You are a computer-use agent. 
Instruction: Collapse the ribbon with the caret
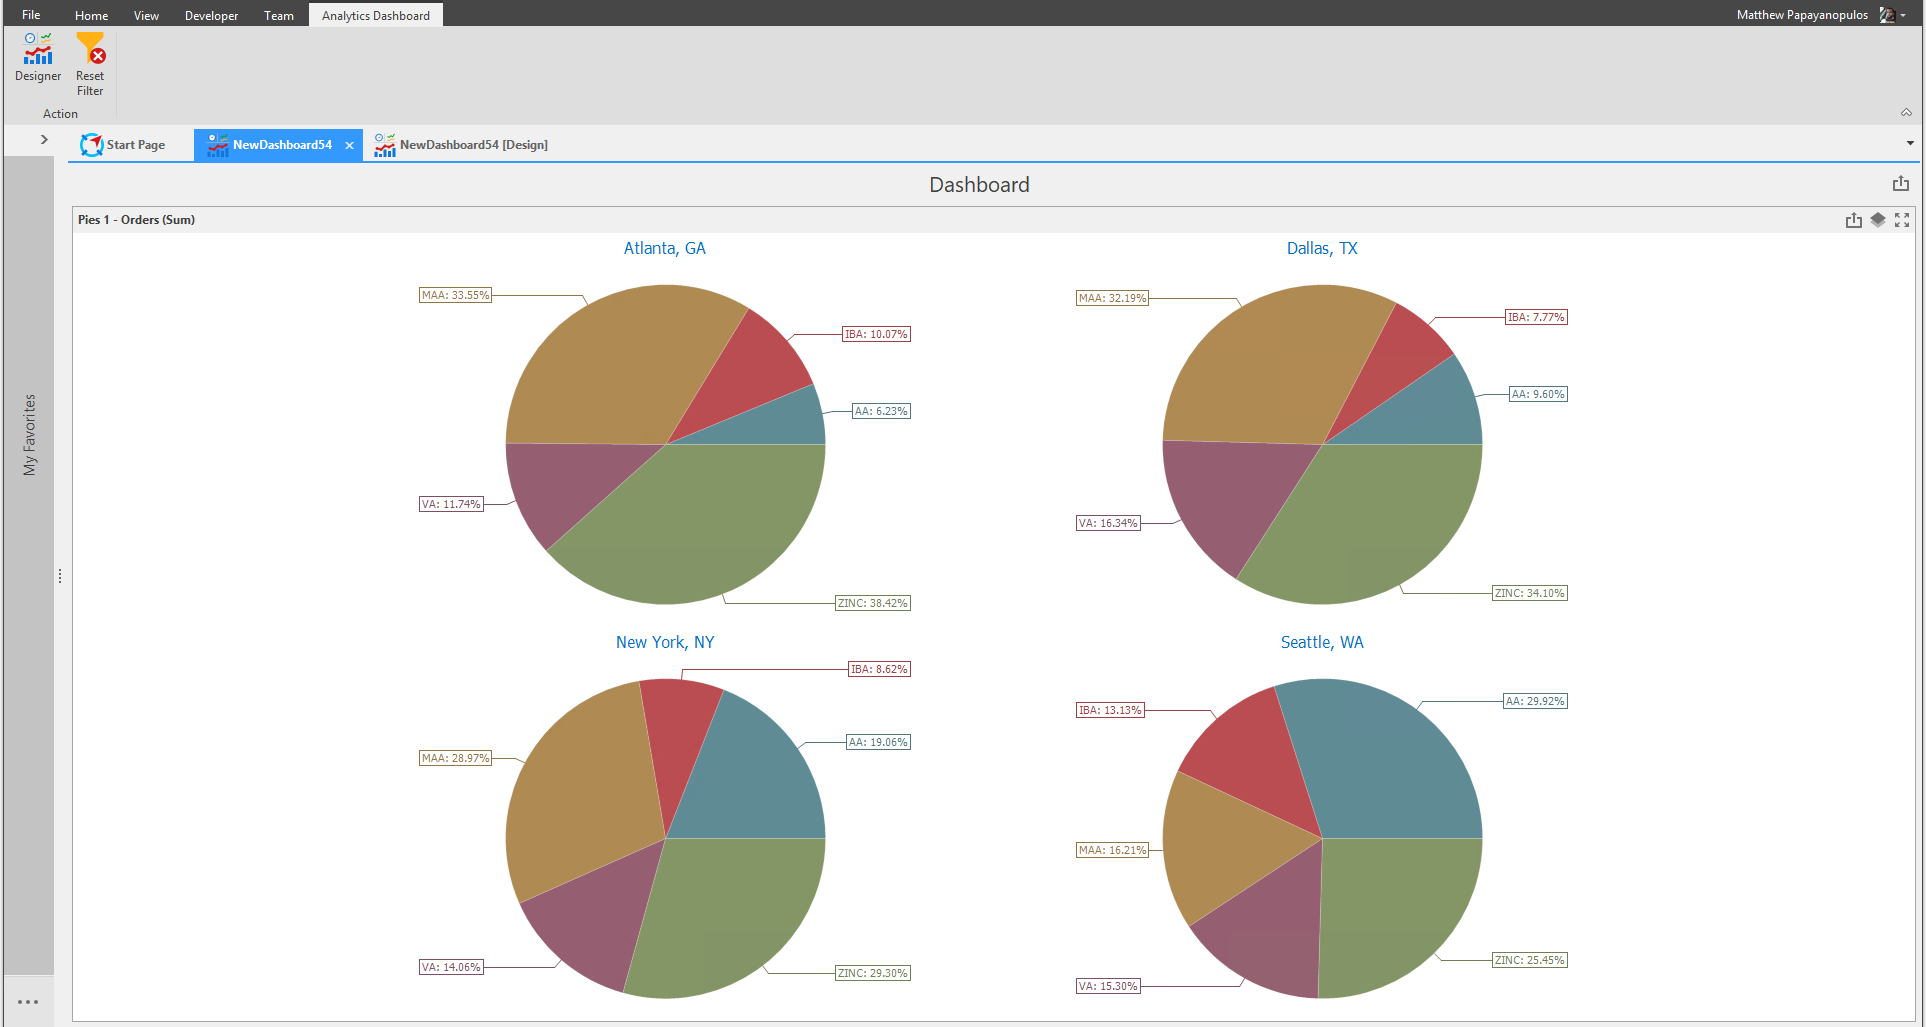(x=1906, y=113)
